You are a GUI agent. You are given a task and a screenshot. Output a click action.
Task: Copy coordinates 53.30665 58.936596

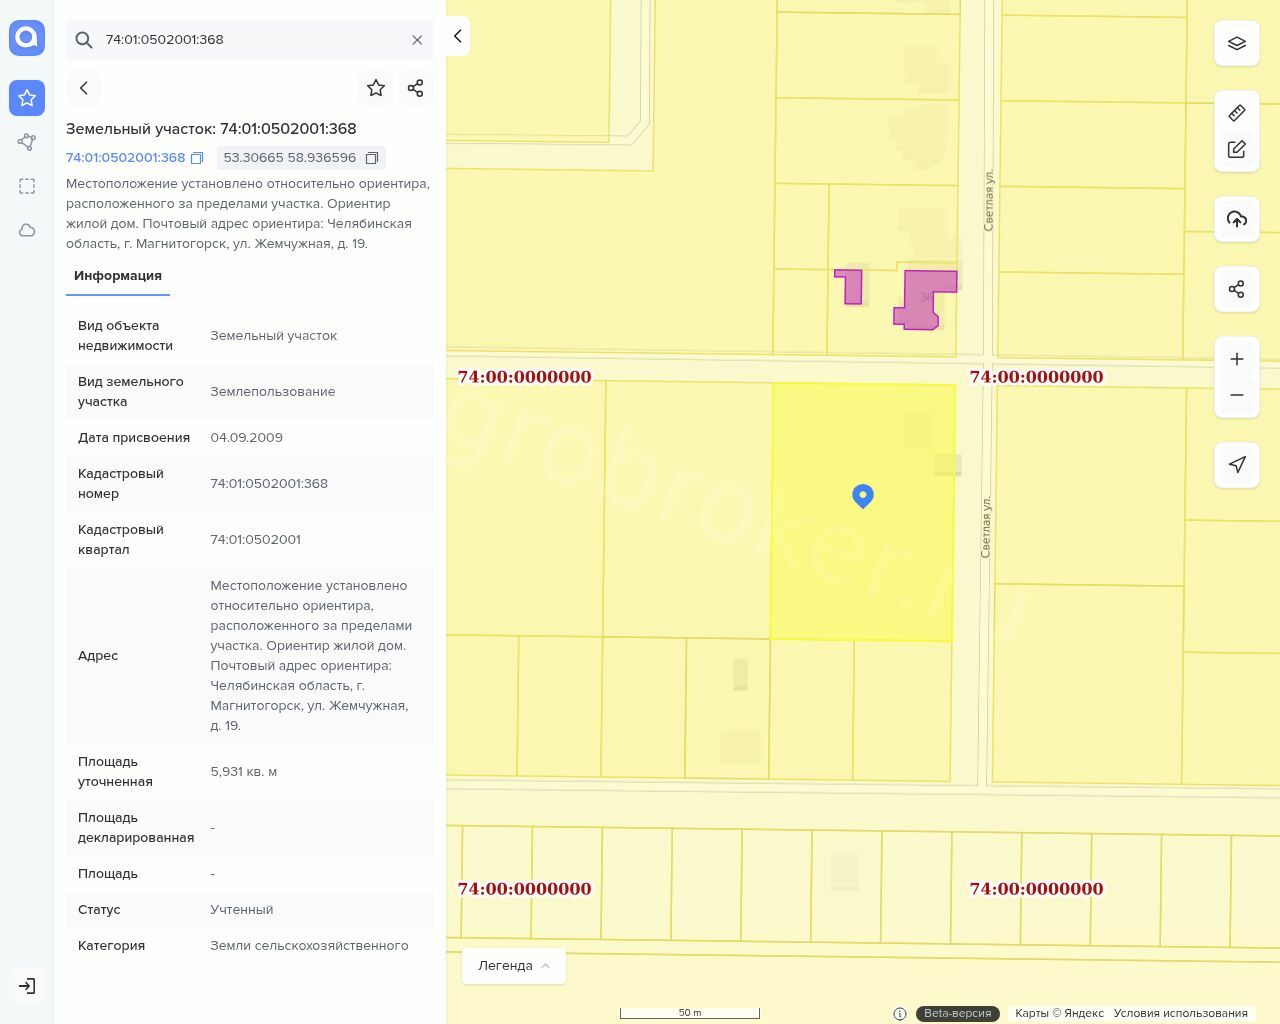[372, 158]
